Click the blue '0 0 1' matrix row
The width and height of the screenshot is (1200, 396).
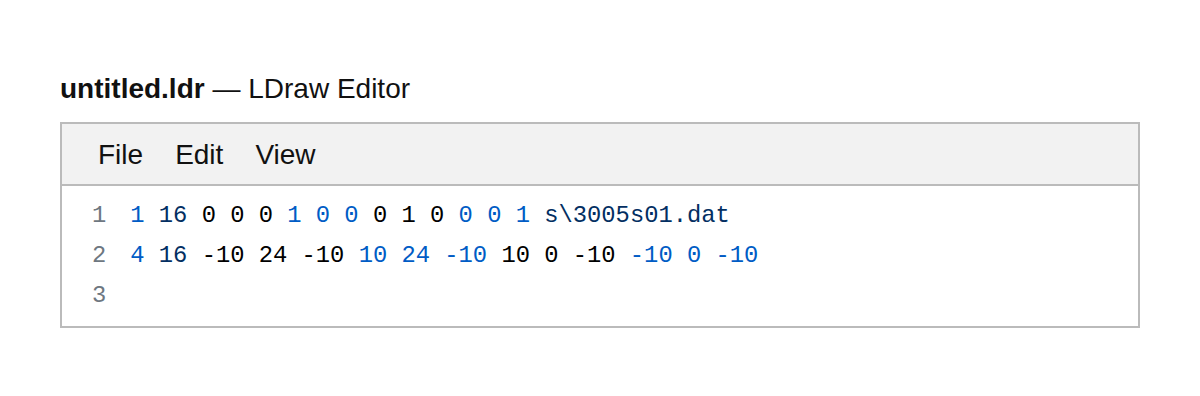(495, 215)
